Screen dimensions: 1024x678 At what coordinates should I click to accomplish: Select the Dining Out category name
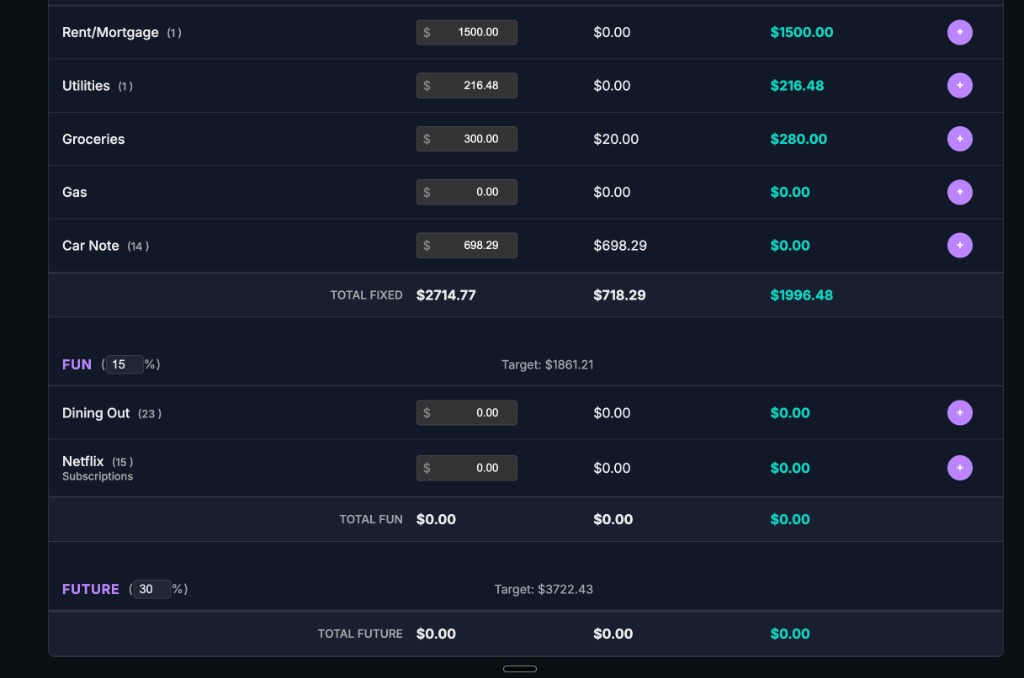96,413
